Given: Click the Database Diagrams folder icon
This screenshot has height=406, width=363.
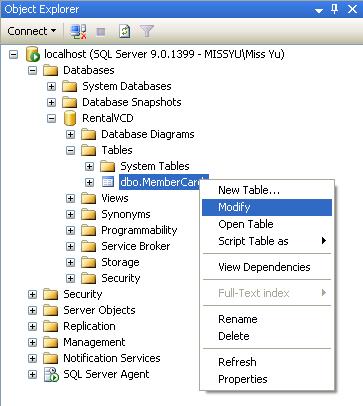Looking at the screenshot, I should 89,134.
